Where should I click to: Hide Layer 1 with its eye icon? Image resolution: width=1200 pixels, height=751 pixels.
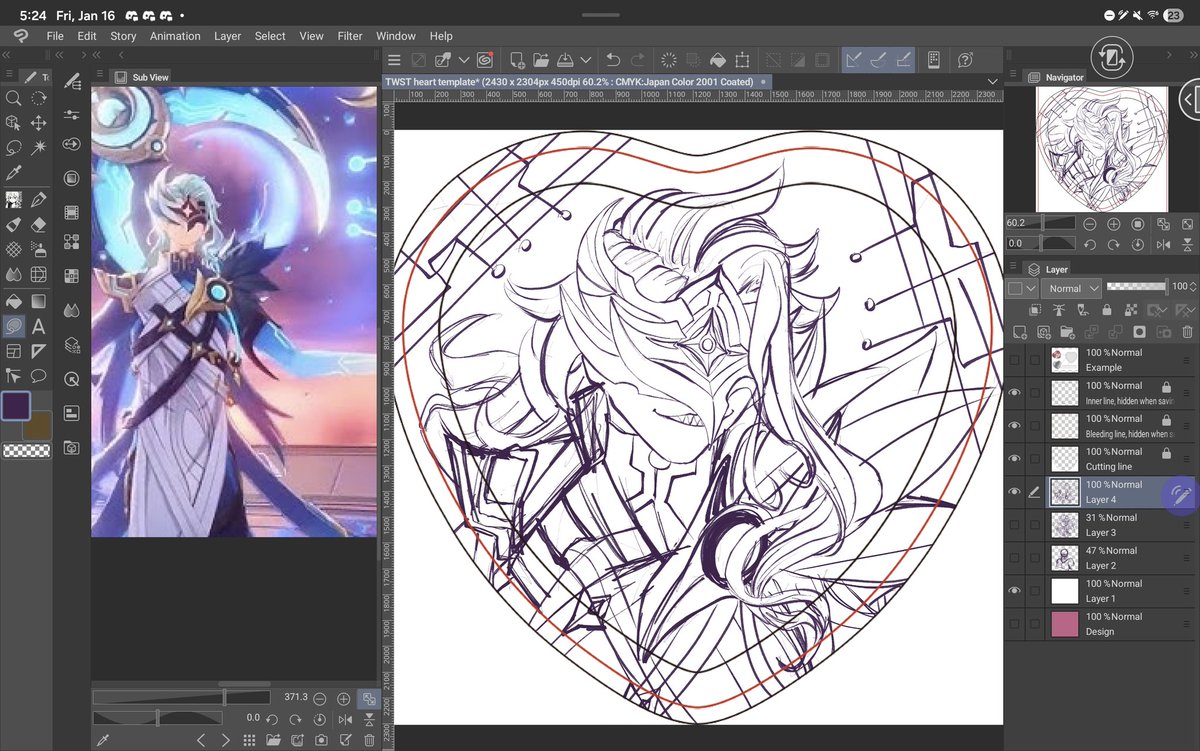pos(1015,591)
